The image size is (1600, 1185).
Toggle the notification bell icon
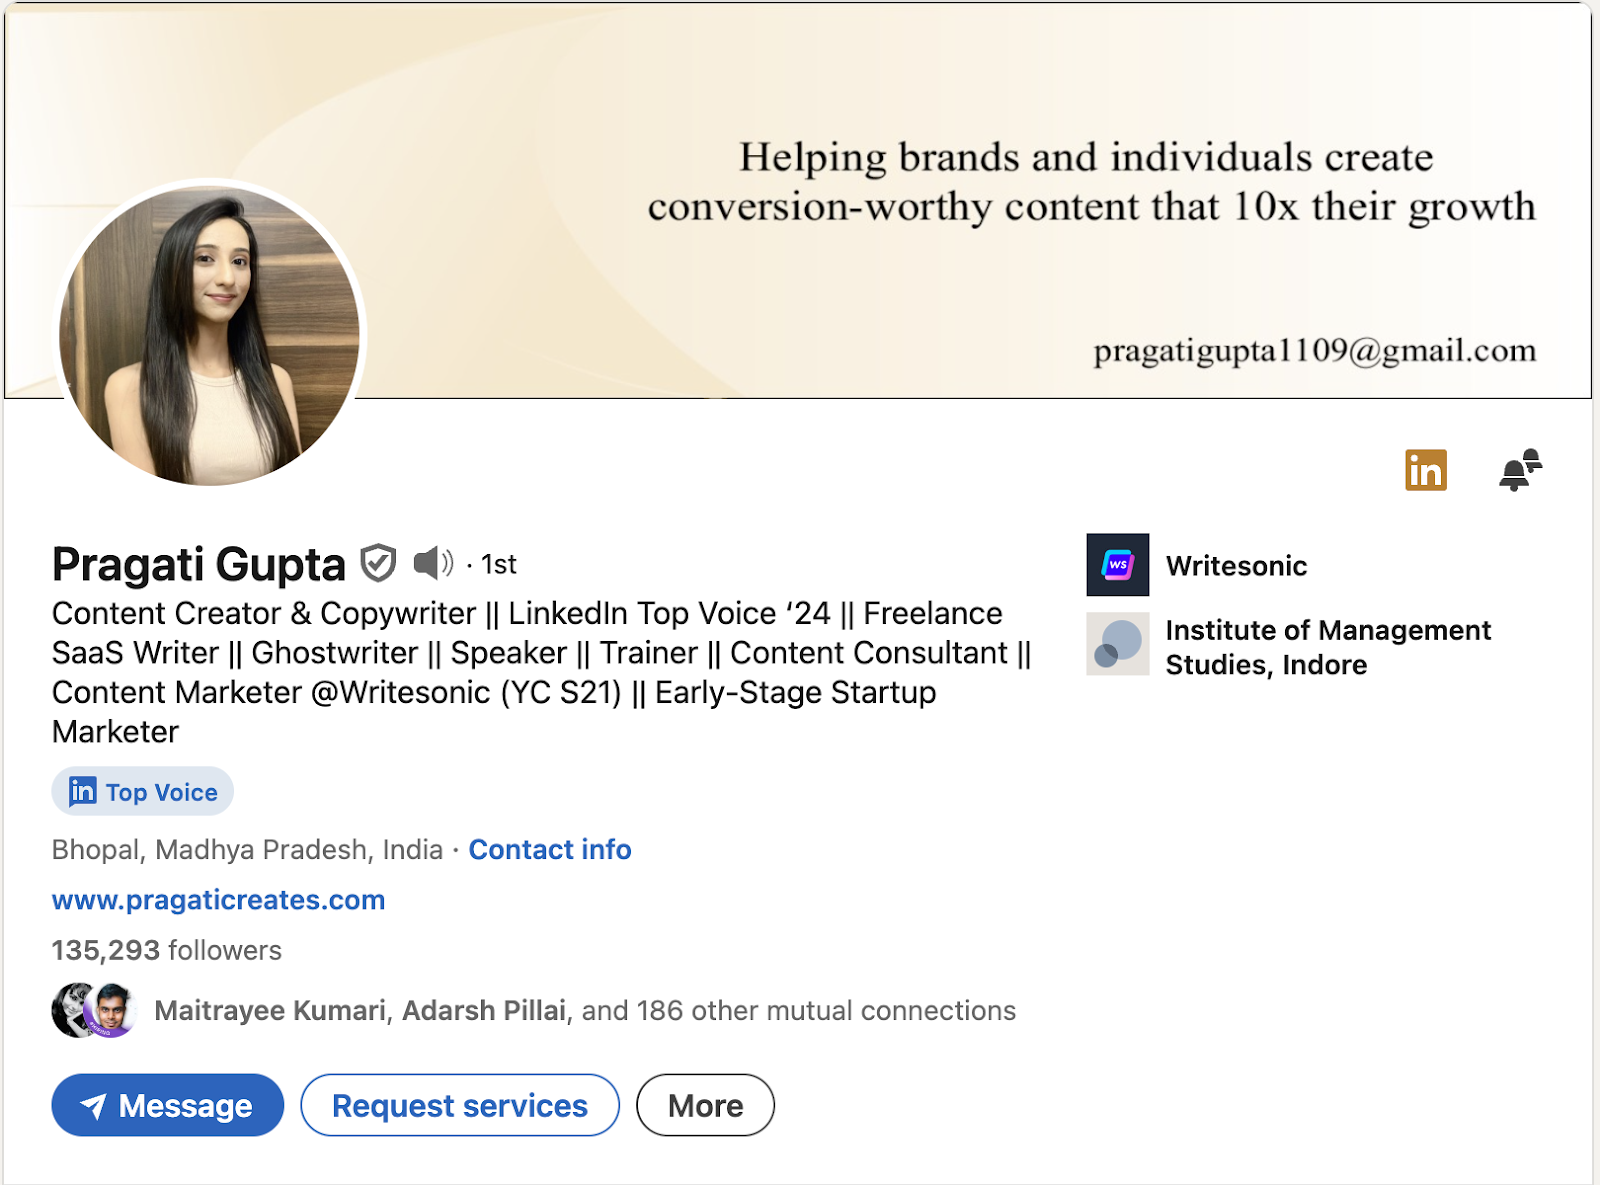click(1520, 470)
